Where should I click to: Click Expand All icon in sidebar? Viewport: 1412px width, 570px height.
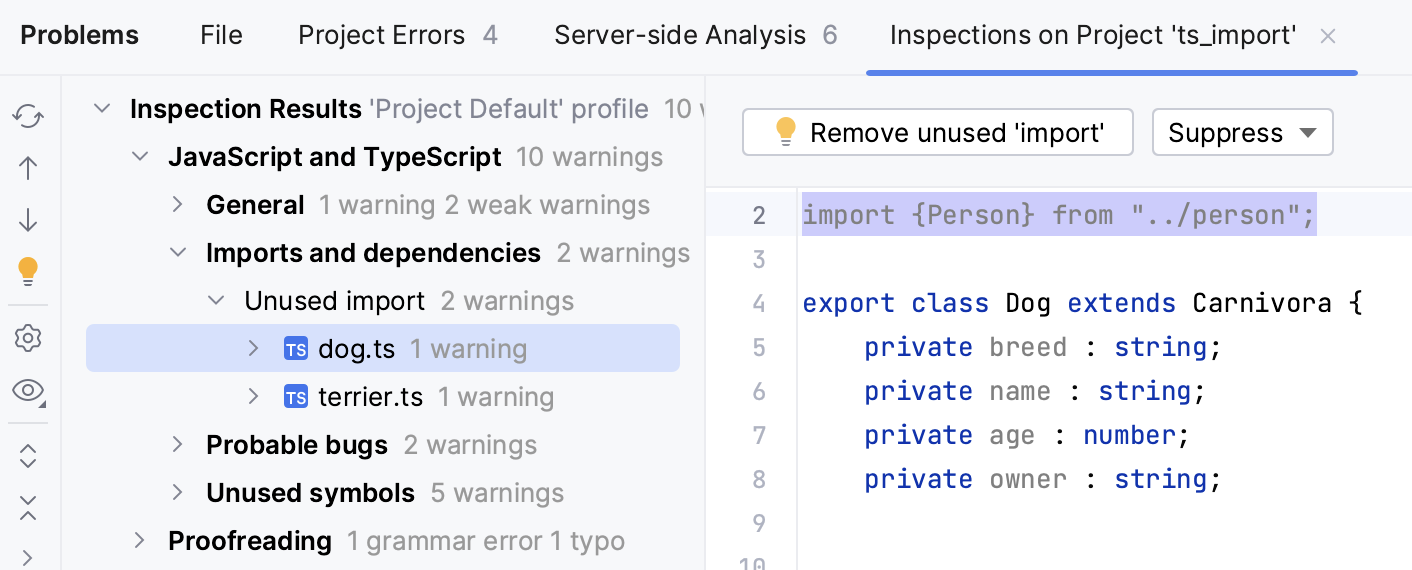[x=28, y=456]
